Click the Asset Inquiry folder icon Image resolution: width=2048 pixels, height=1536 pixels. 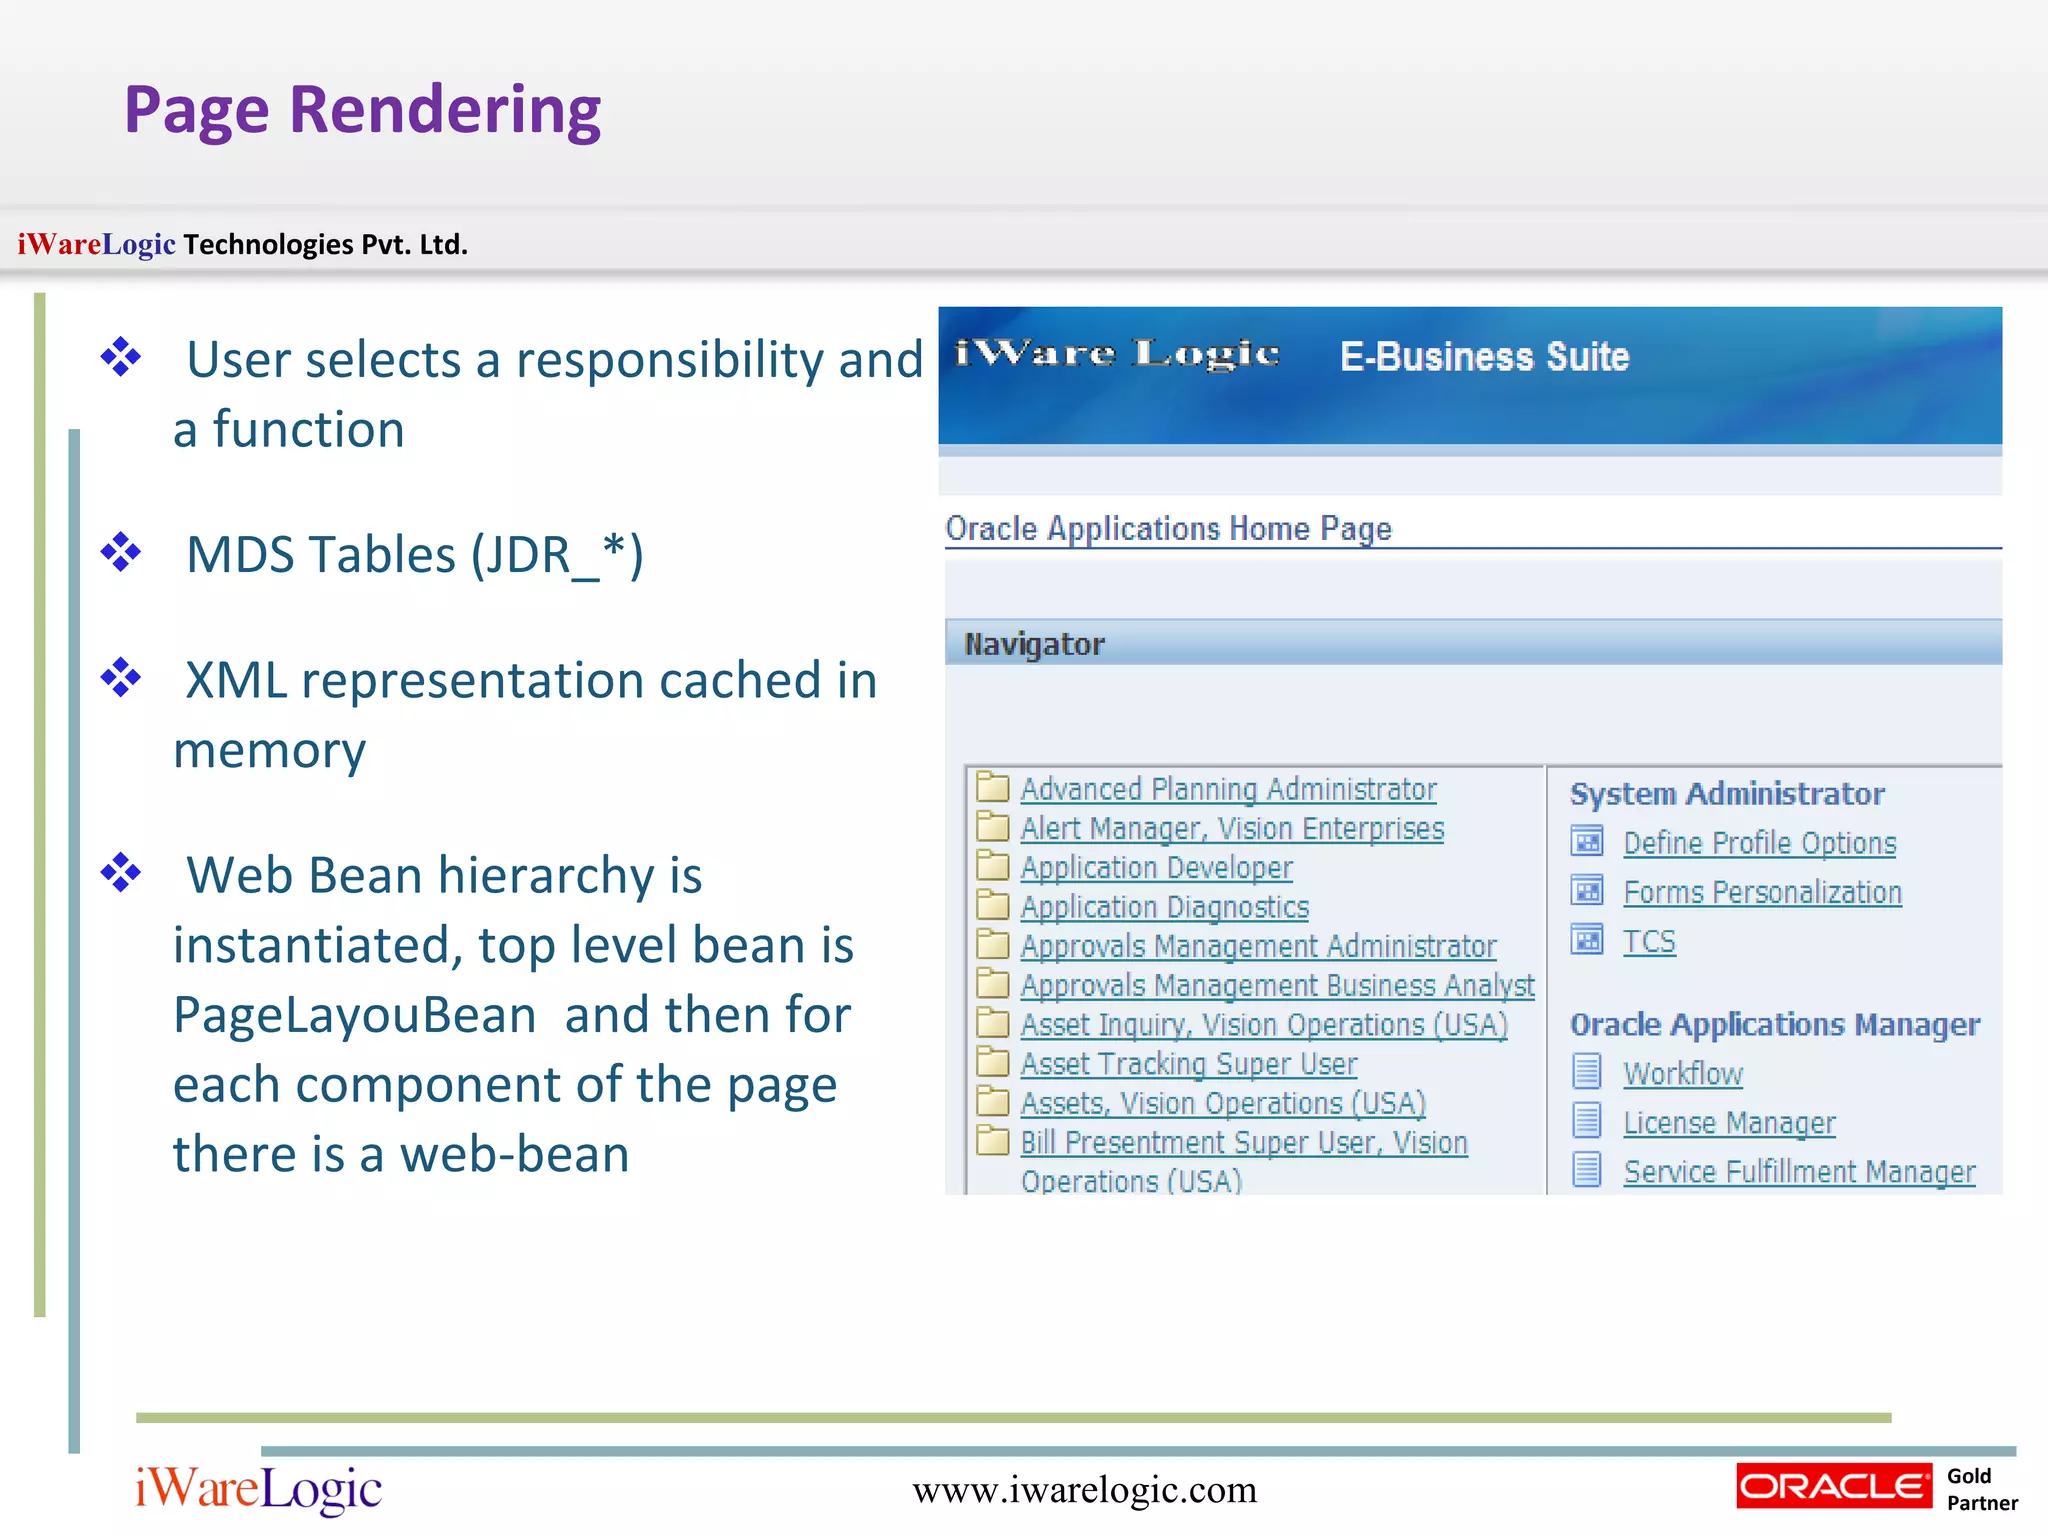tap(992, 1023)
